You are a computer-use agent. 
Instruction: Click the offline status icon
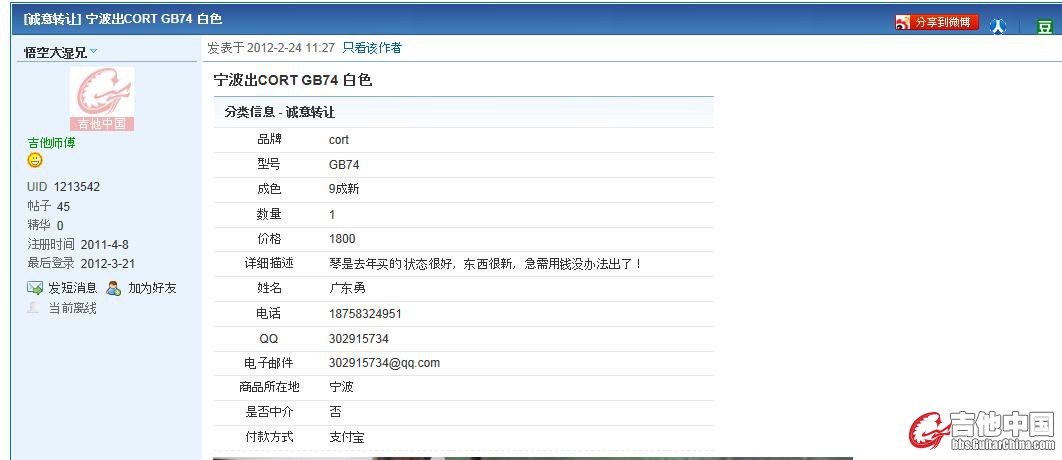tap(33, 308)
